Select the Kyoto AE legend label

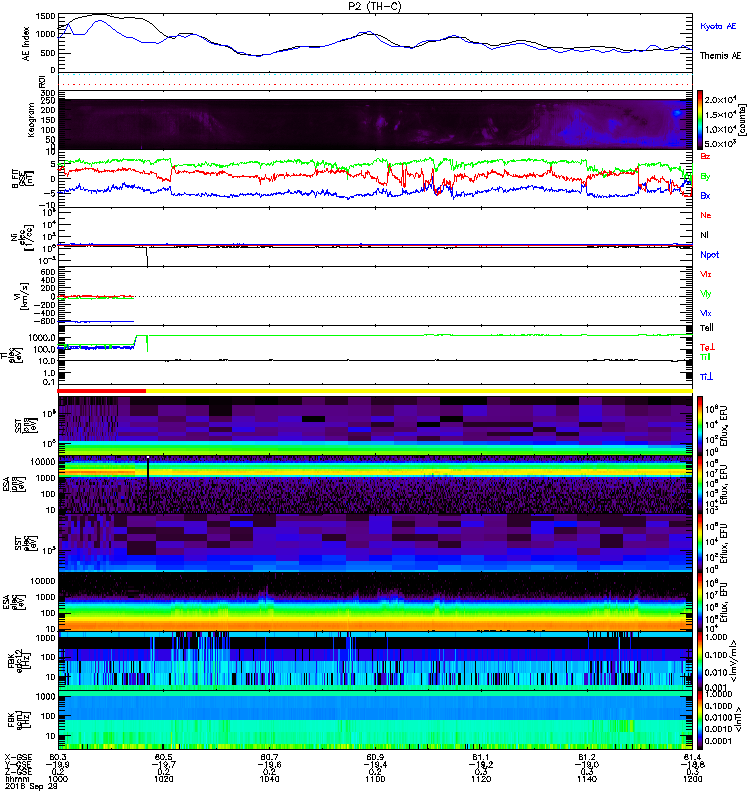click(x=718, y=26)
